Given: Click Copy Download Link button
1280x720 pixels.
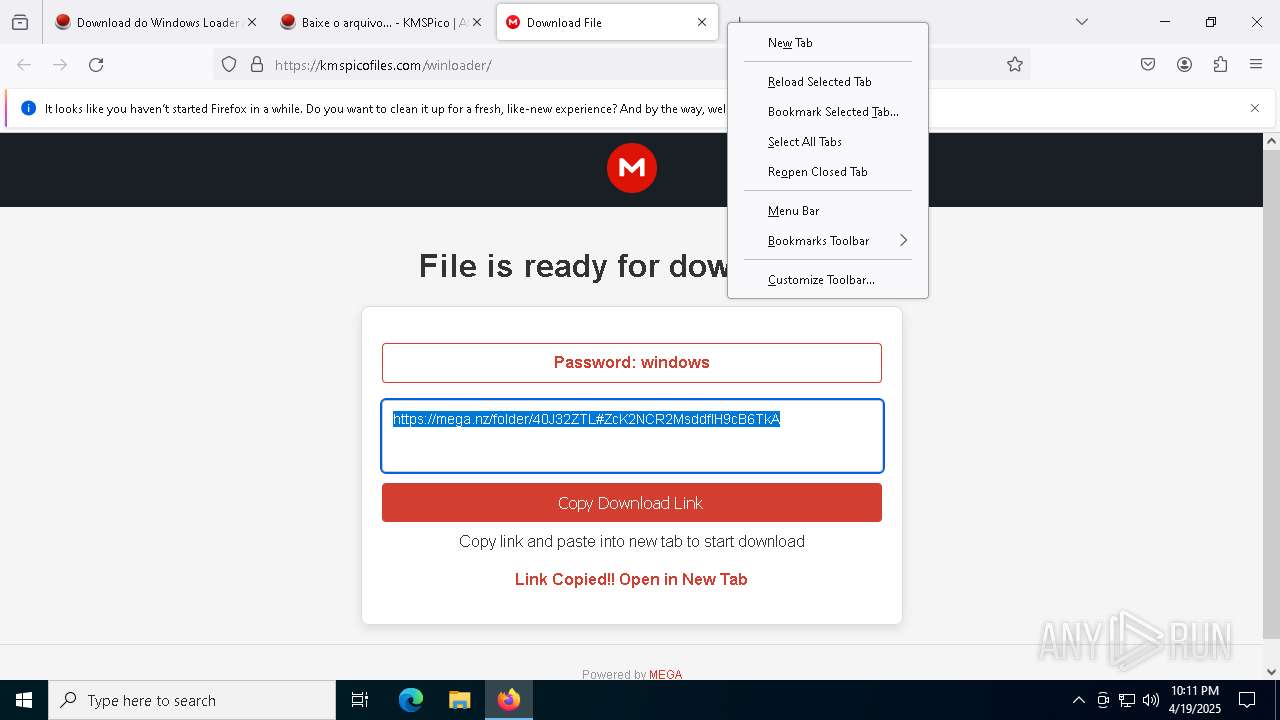Looking at the screenshot, I should 632,503.
